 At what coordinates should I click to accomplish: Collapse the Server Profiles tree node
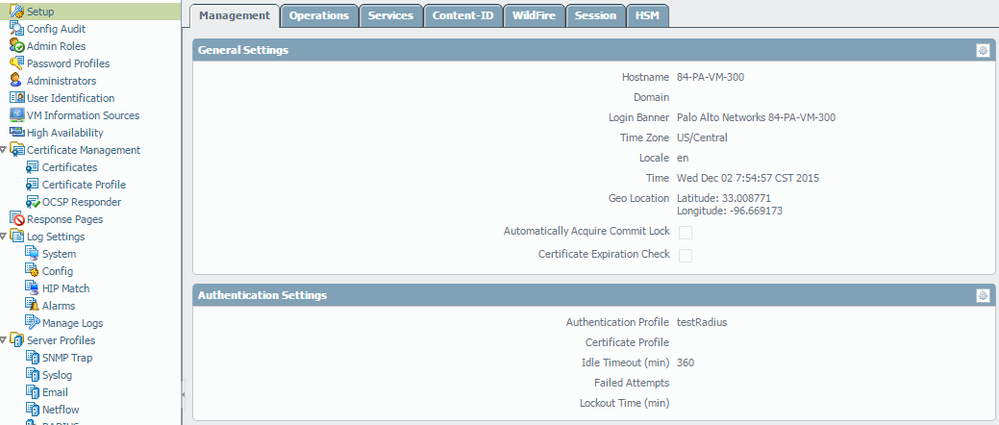point(4,341)
